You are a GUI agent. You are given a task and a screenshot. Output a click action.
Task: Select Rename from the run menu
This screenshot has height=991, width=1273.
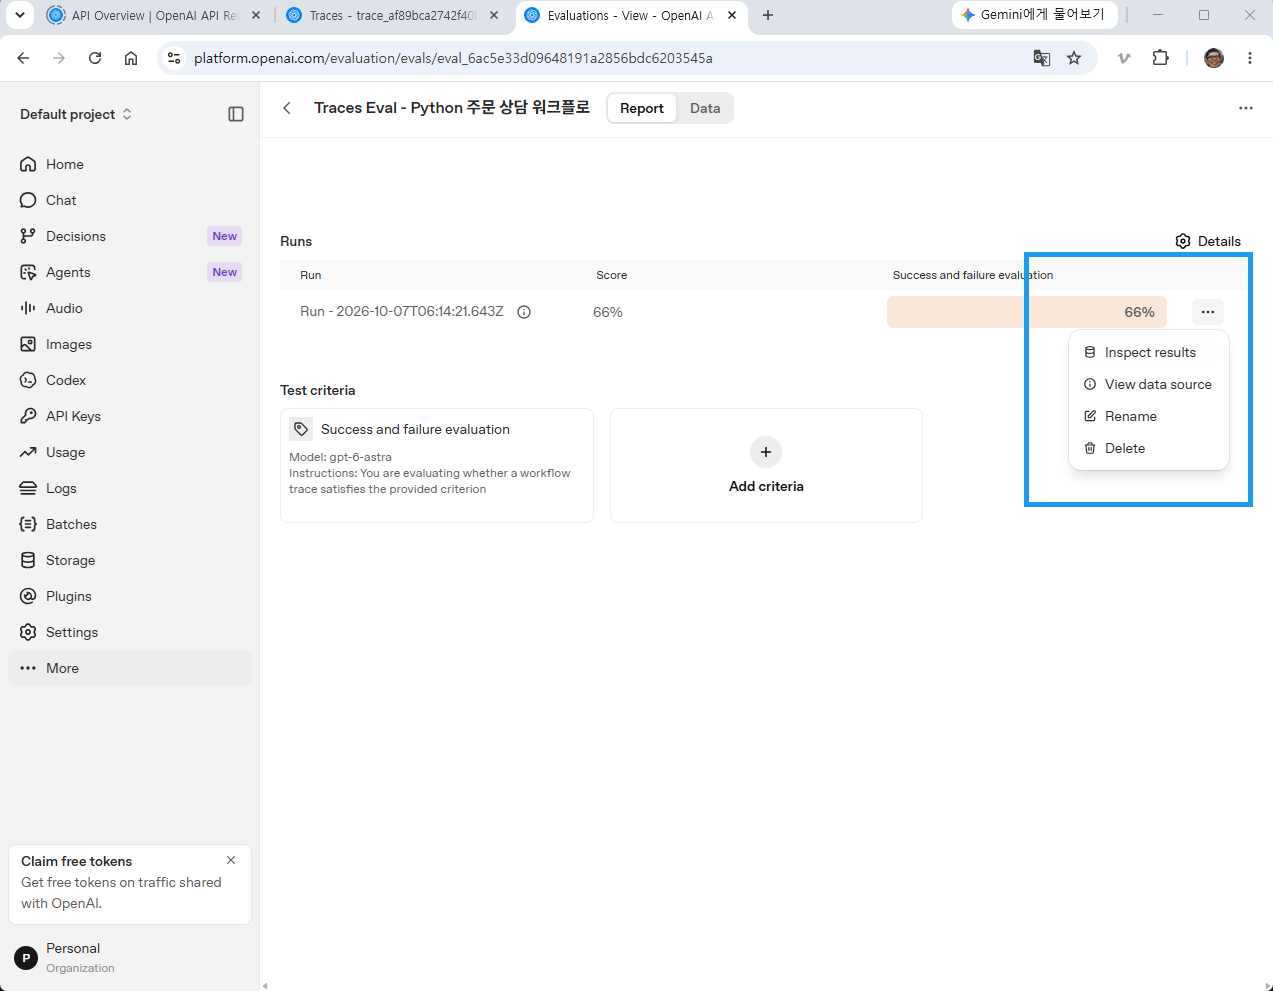pyautogui.click(x=1149, y=416)
